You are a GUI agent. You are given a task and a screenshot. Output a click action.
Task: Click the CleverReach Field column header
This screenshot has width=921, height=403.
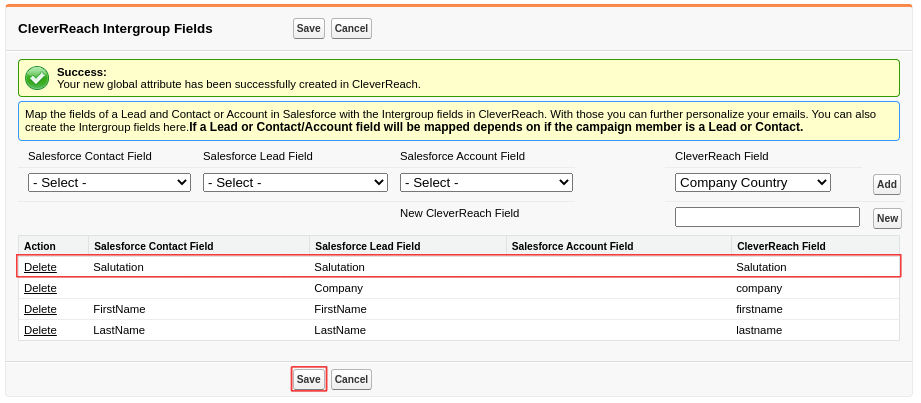tap(781, 246)
